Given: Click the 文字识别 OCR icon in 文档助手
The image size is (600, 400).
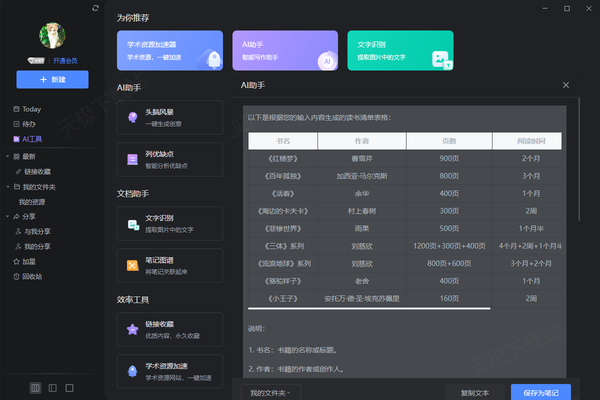Looking at the screenshot, I should 132,226.
